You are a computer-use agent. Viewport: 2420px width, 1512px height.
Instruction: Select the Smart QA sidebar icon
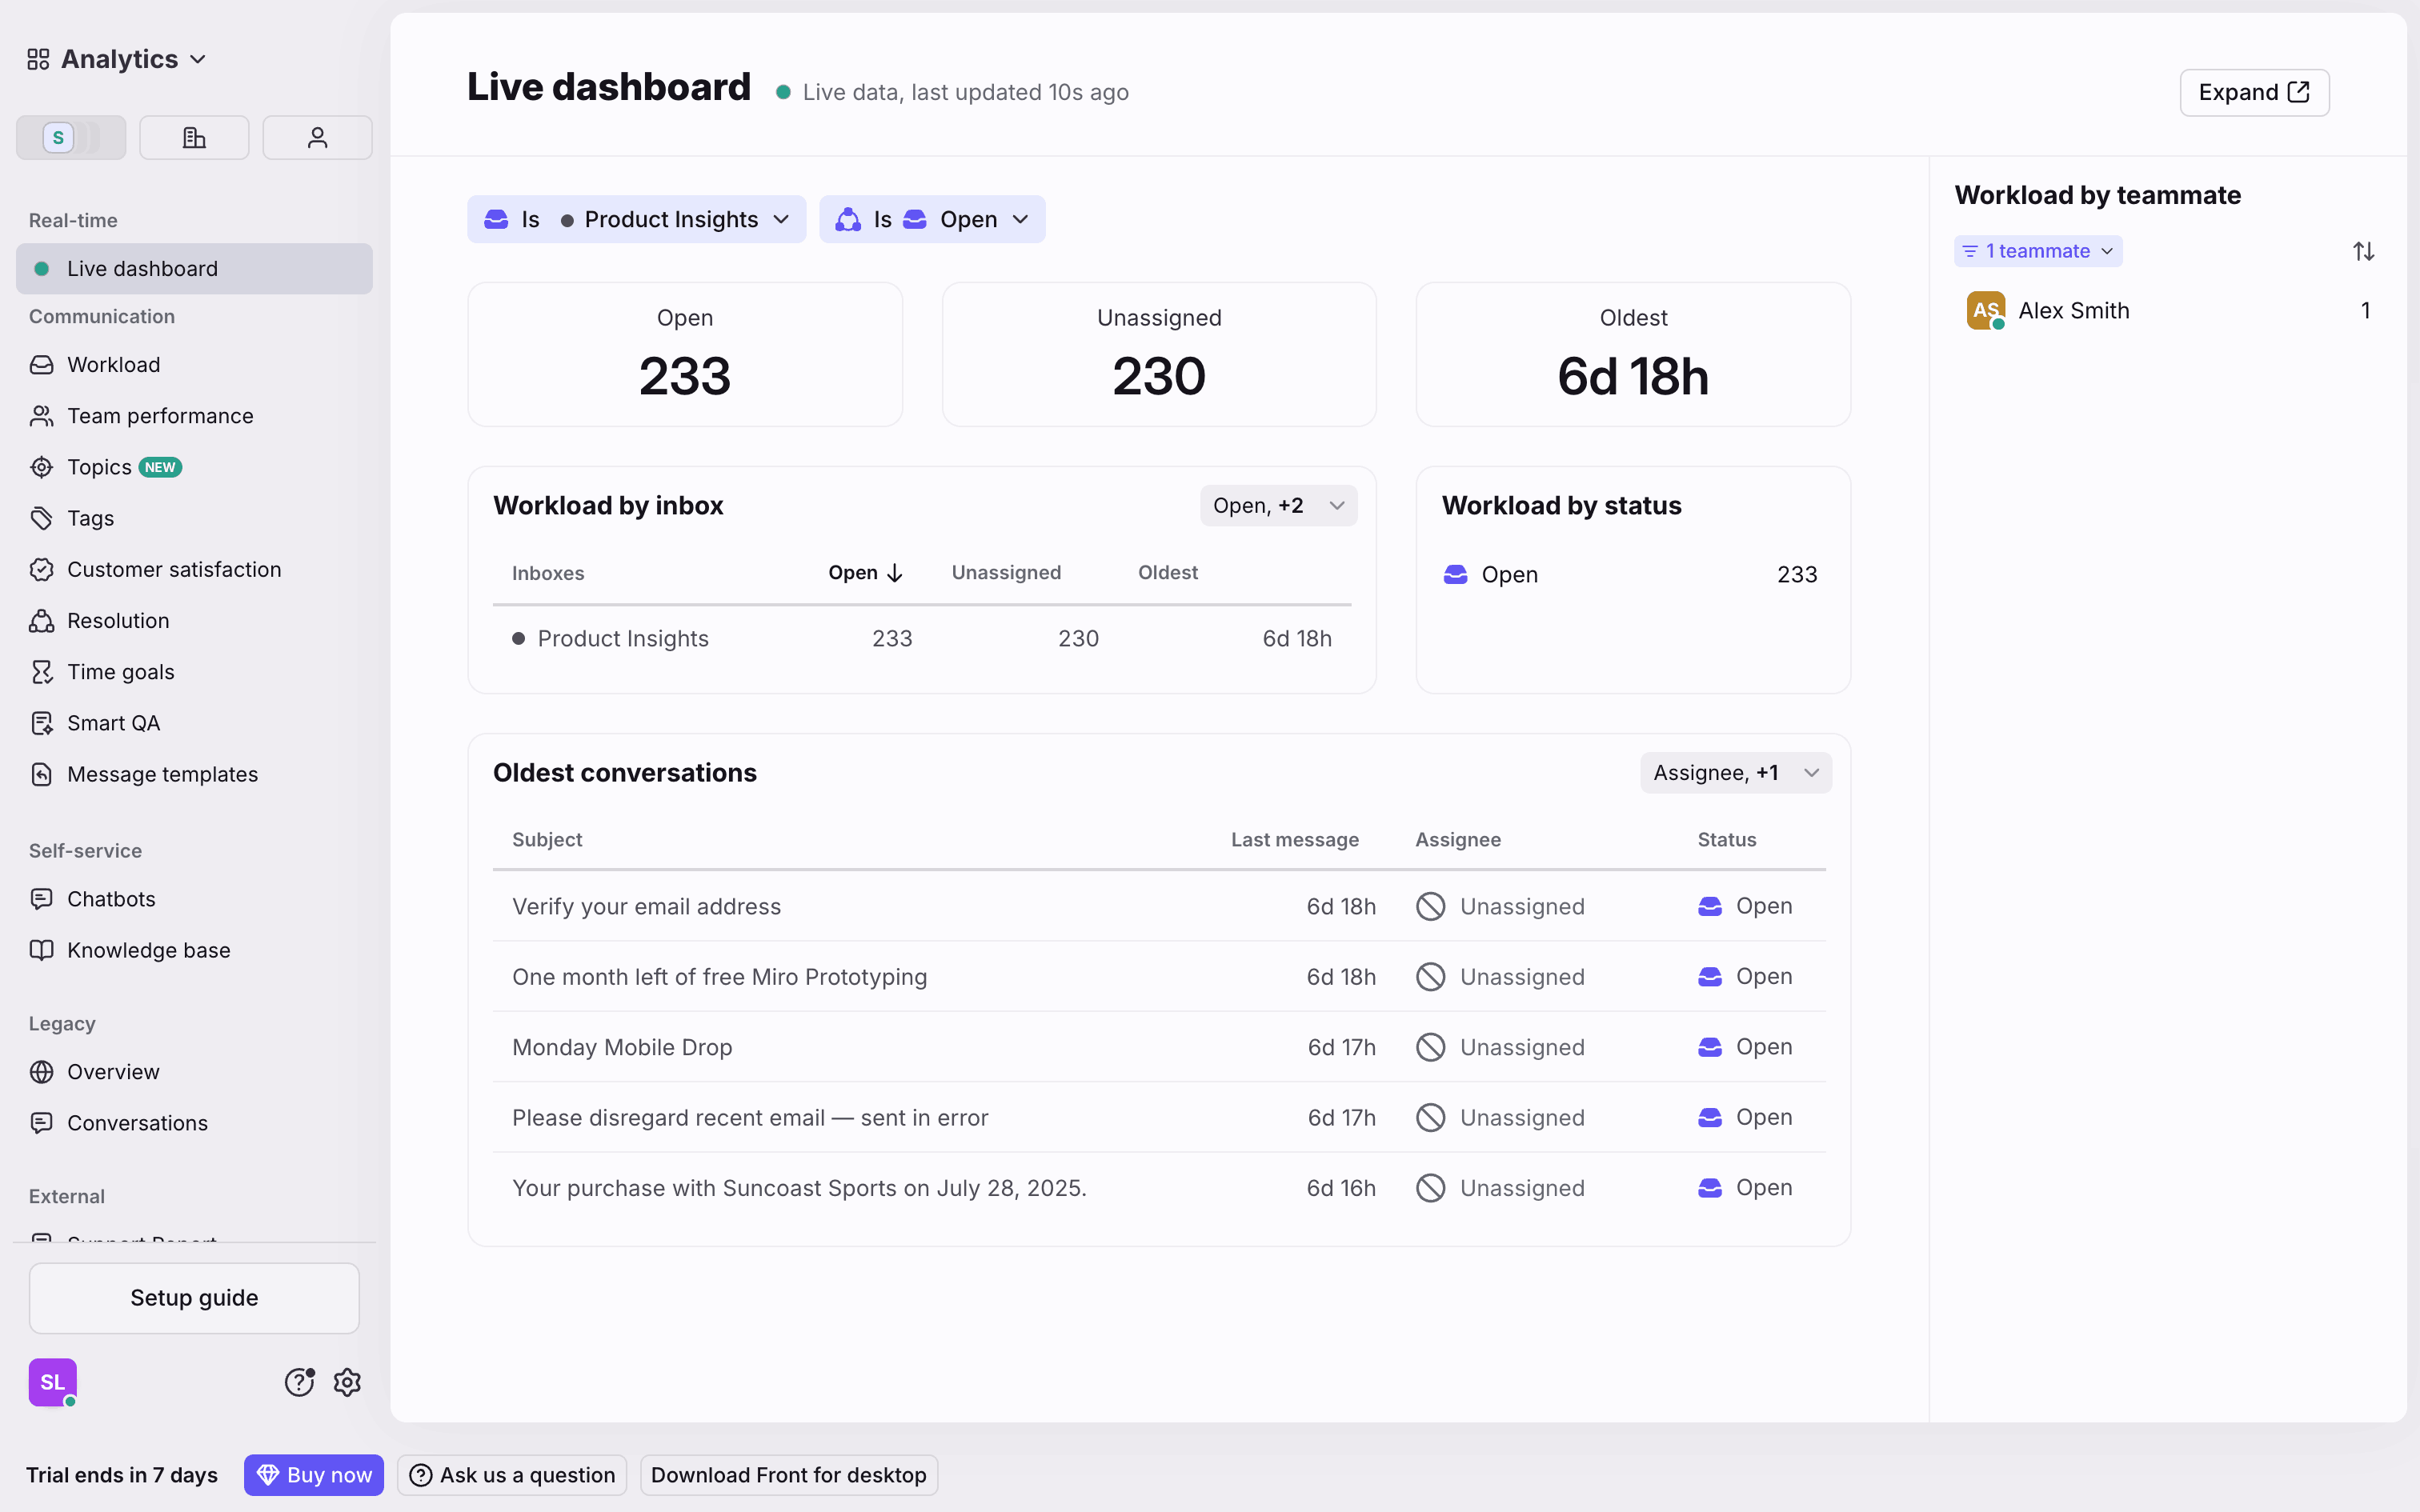click(41, 722)
